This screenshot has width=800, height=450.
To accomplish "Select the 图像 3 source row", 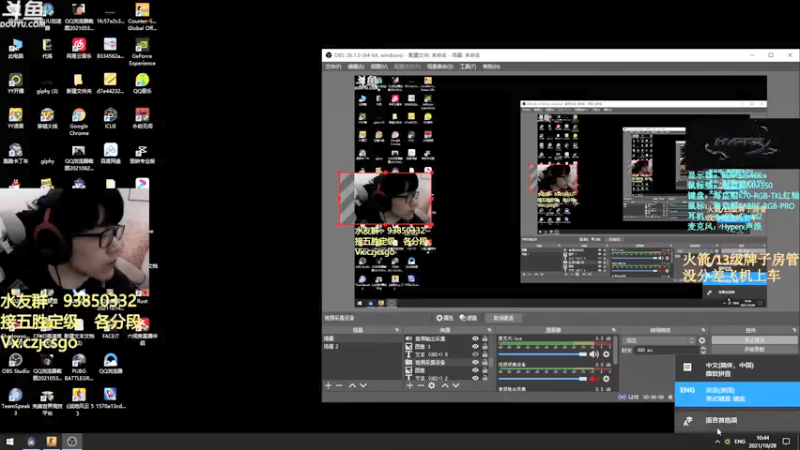I will (448, 346).
